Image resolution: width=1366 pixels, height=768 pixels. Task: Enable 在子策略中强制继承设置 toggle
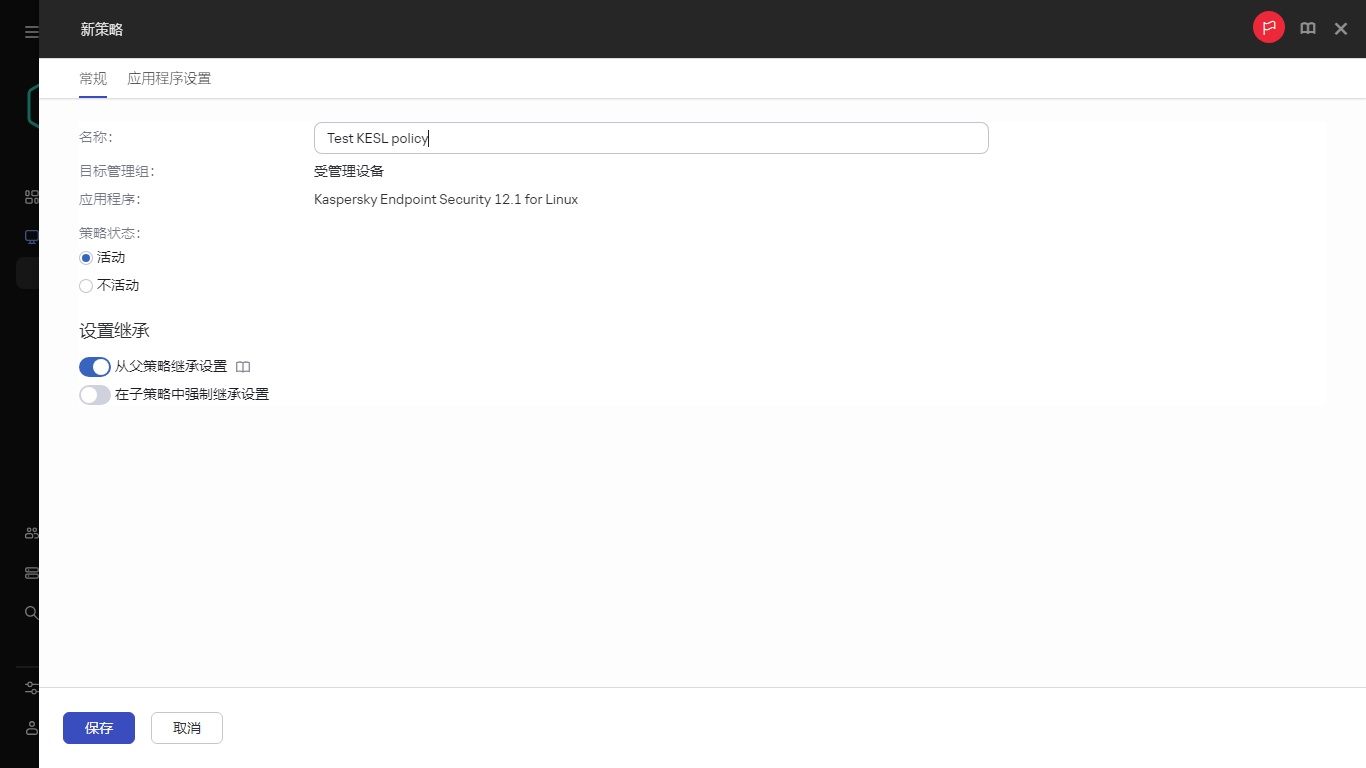point(94,394)
